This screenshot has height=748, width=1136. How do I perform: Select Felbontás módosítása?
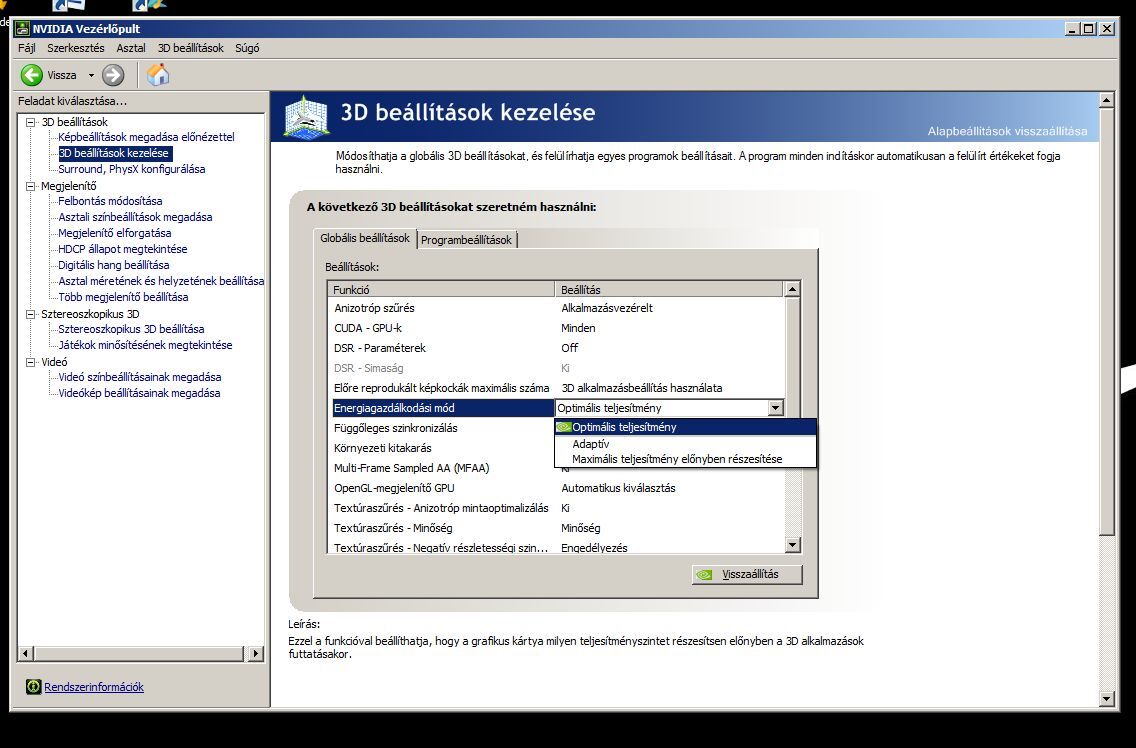(x=110, y=201)
